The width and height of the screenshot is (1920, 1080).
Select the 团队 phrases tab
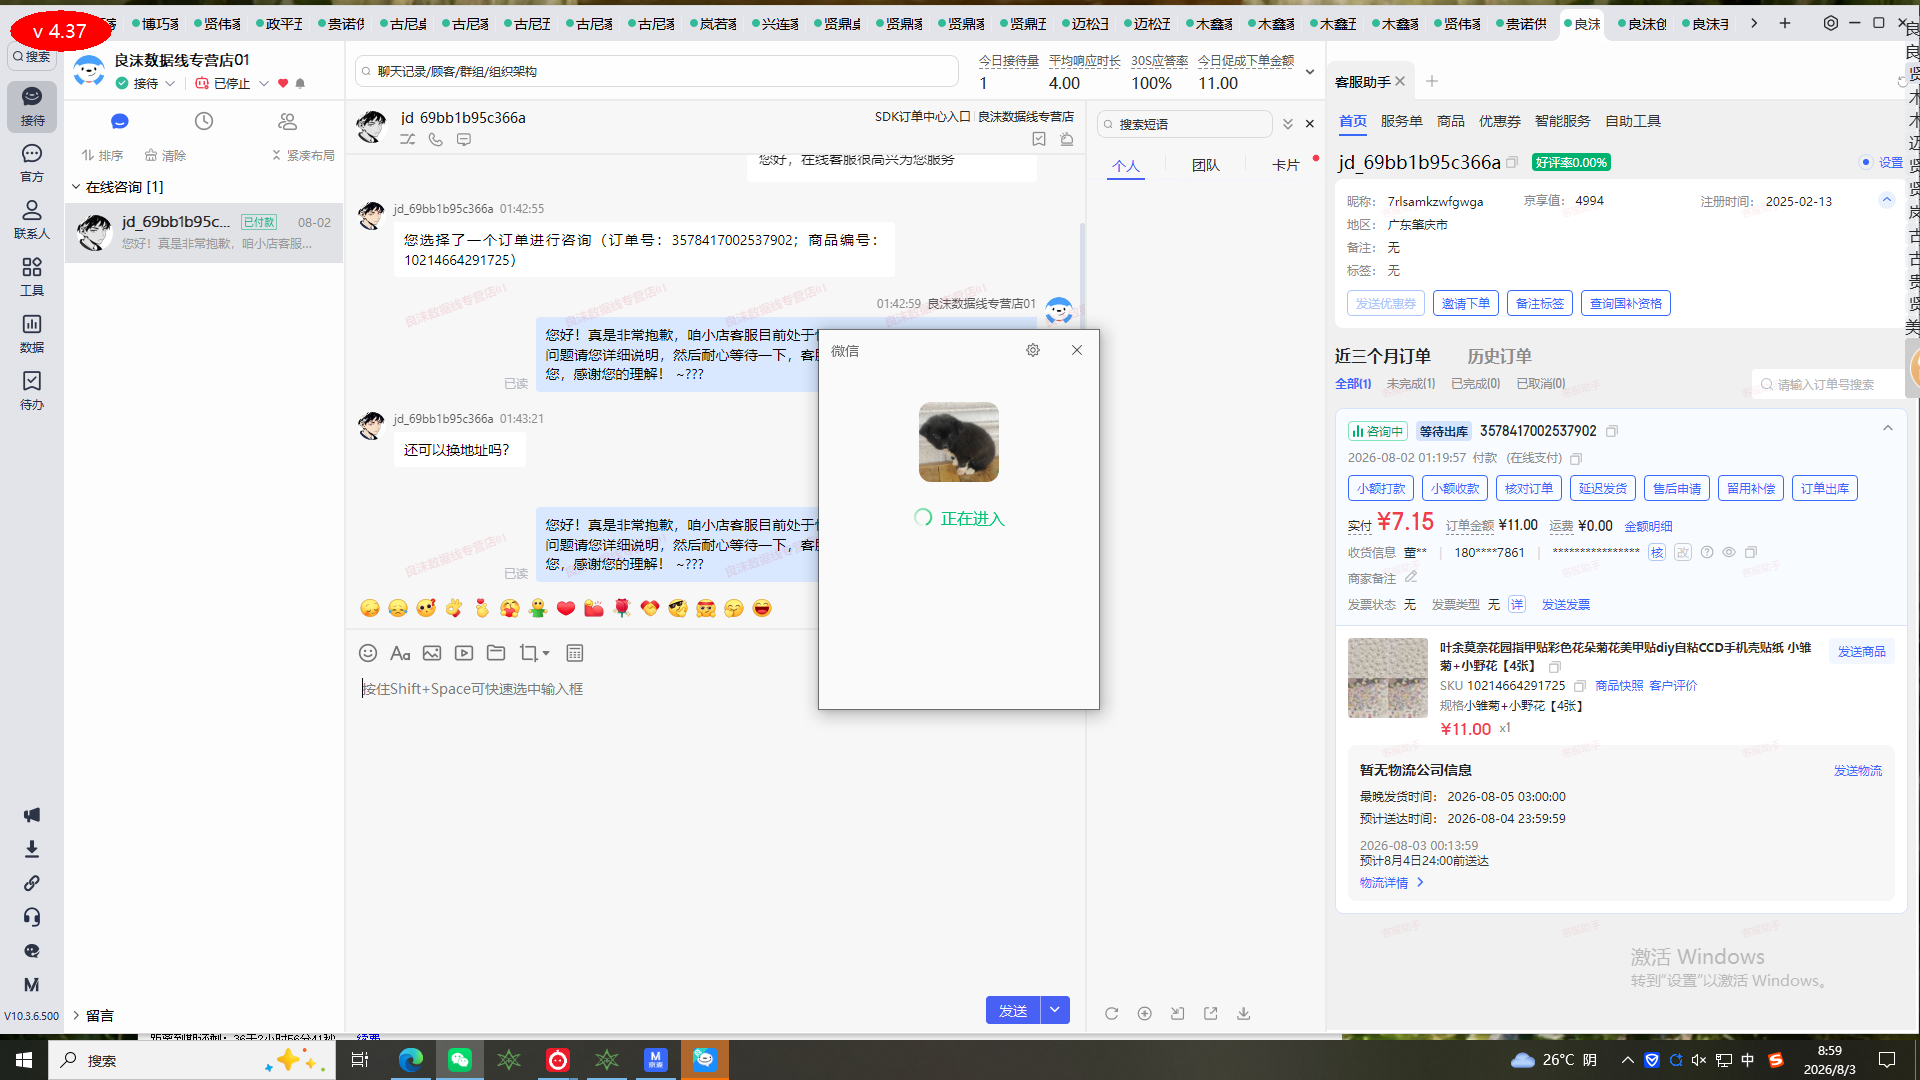coord(1206,165)
